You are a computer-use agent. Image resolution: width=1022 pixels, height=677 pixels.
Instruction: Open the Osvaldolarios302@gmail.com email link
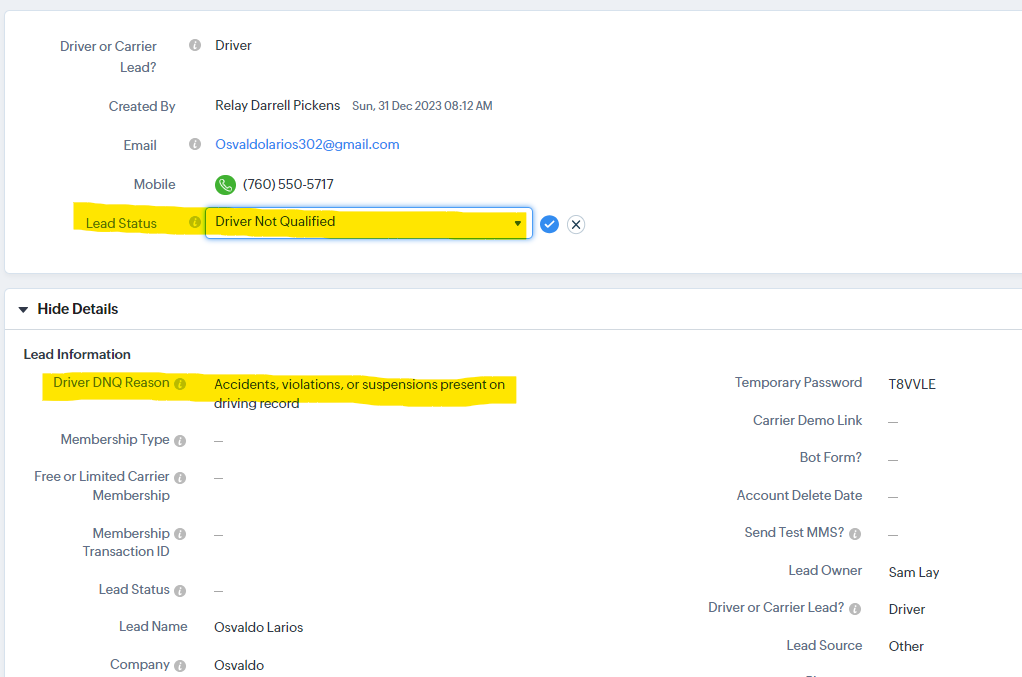coord(307,144)
